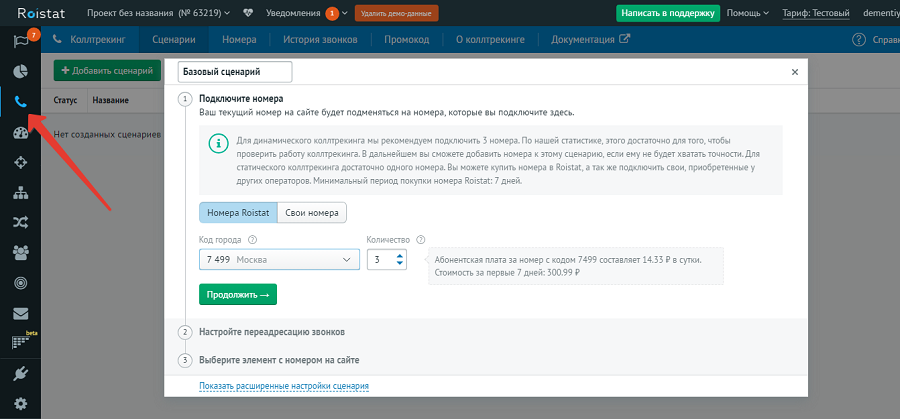
Task: Open Показать расширенные настройки сценария link
Action: tap(284, 386)
